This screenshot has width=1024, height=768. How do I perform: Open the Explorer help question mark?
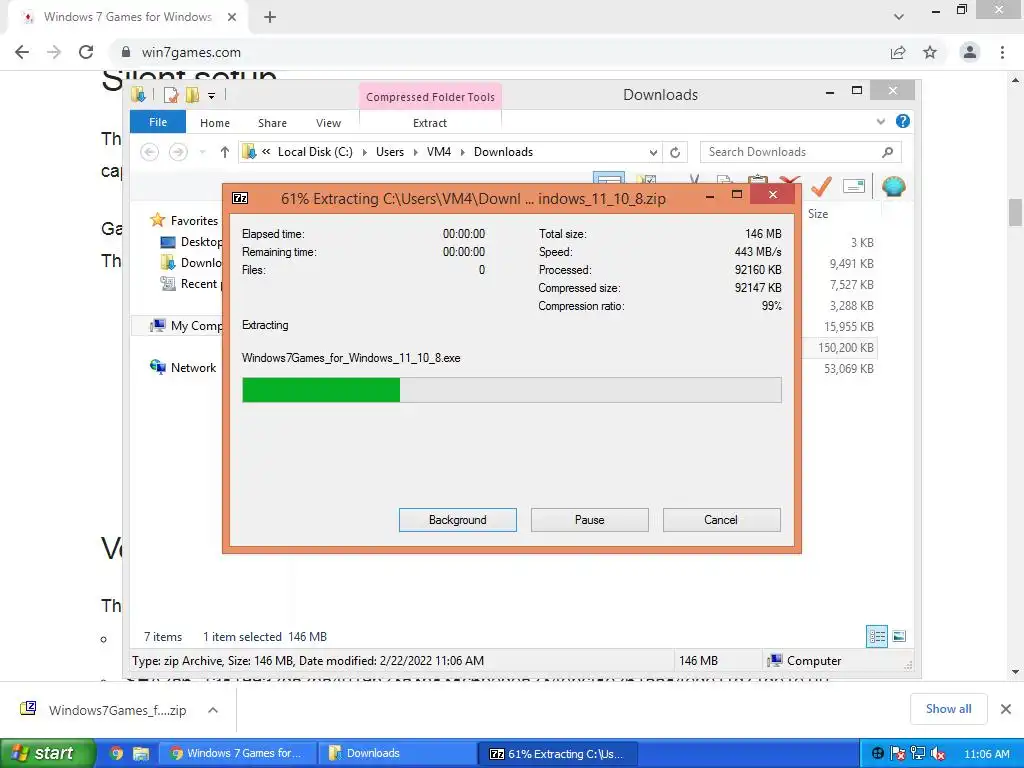(903, 121)
